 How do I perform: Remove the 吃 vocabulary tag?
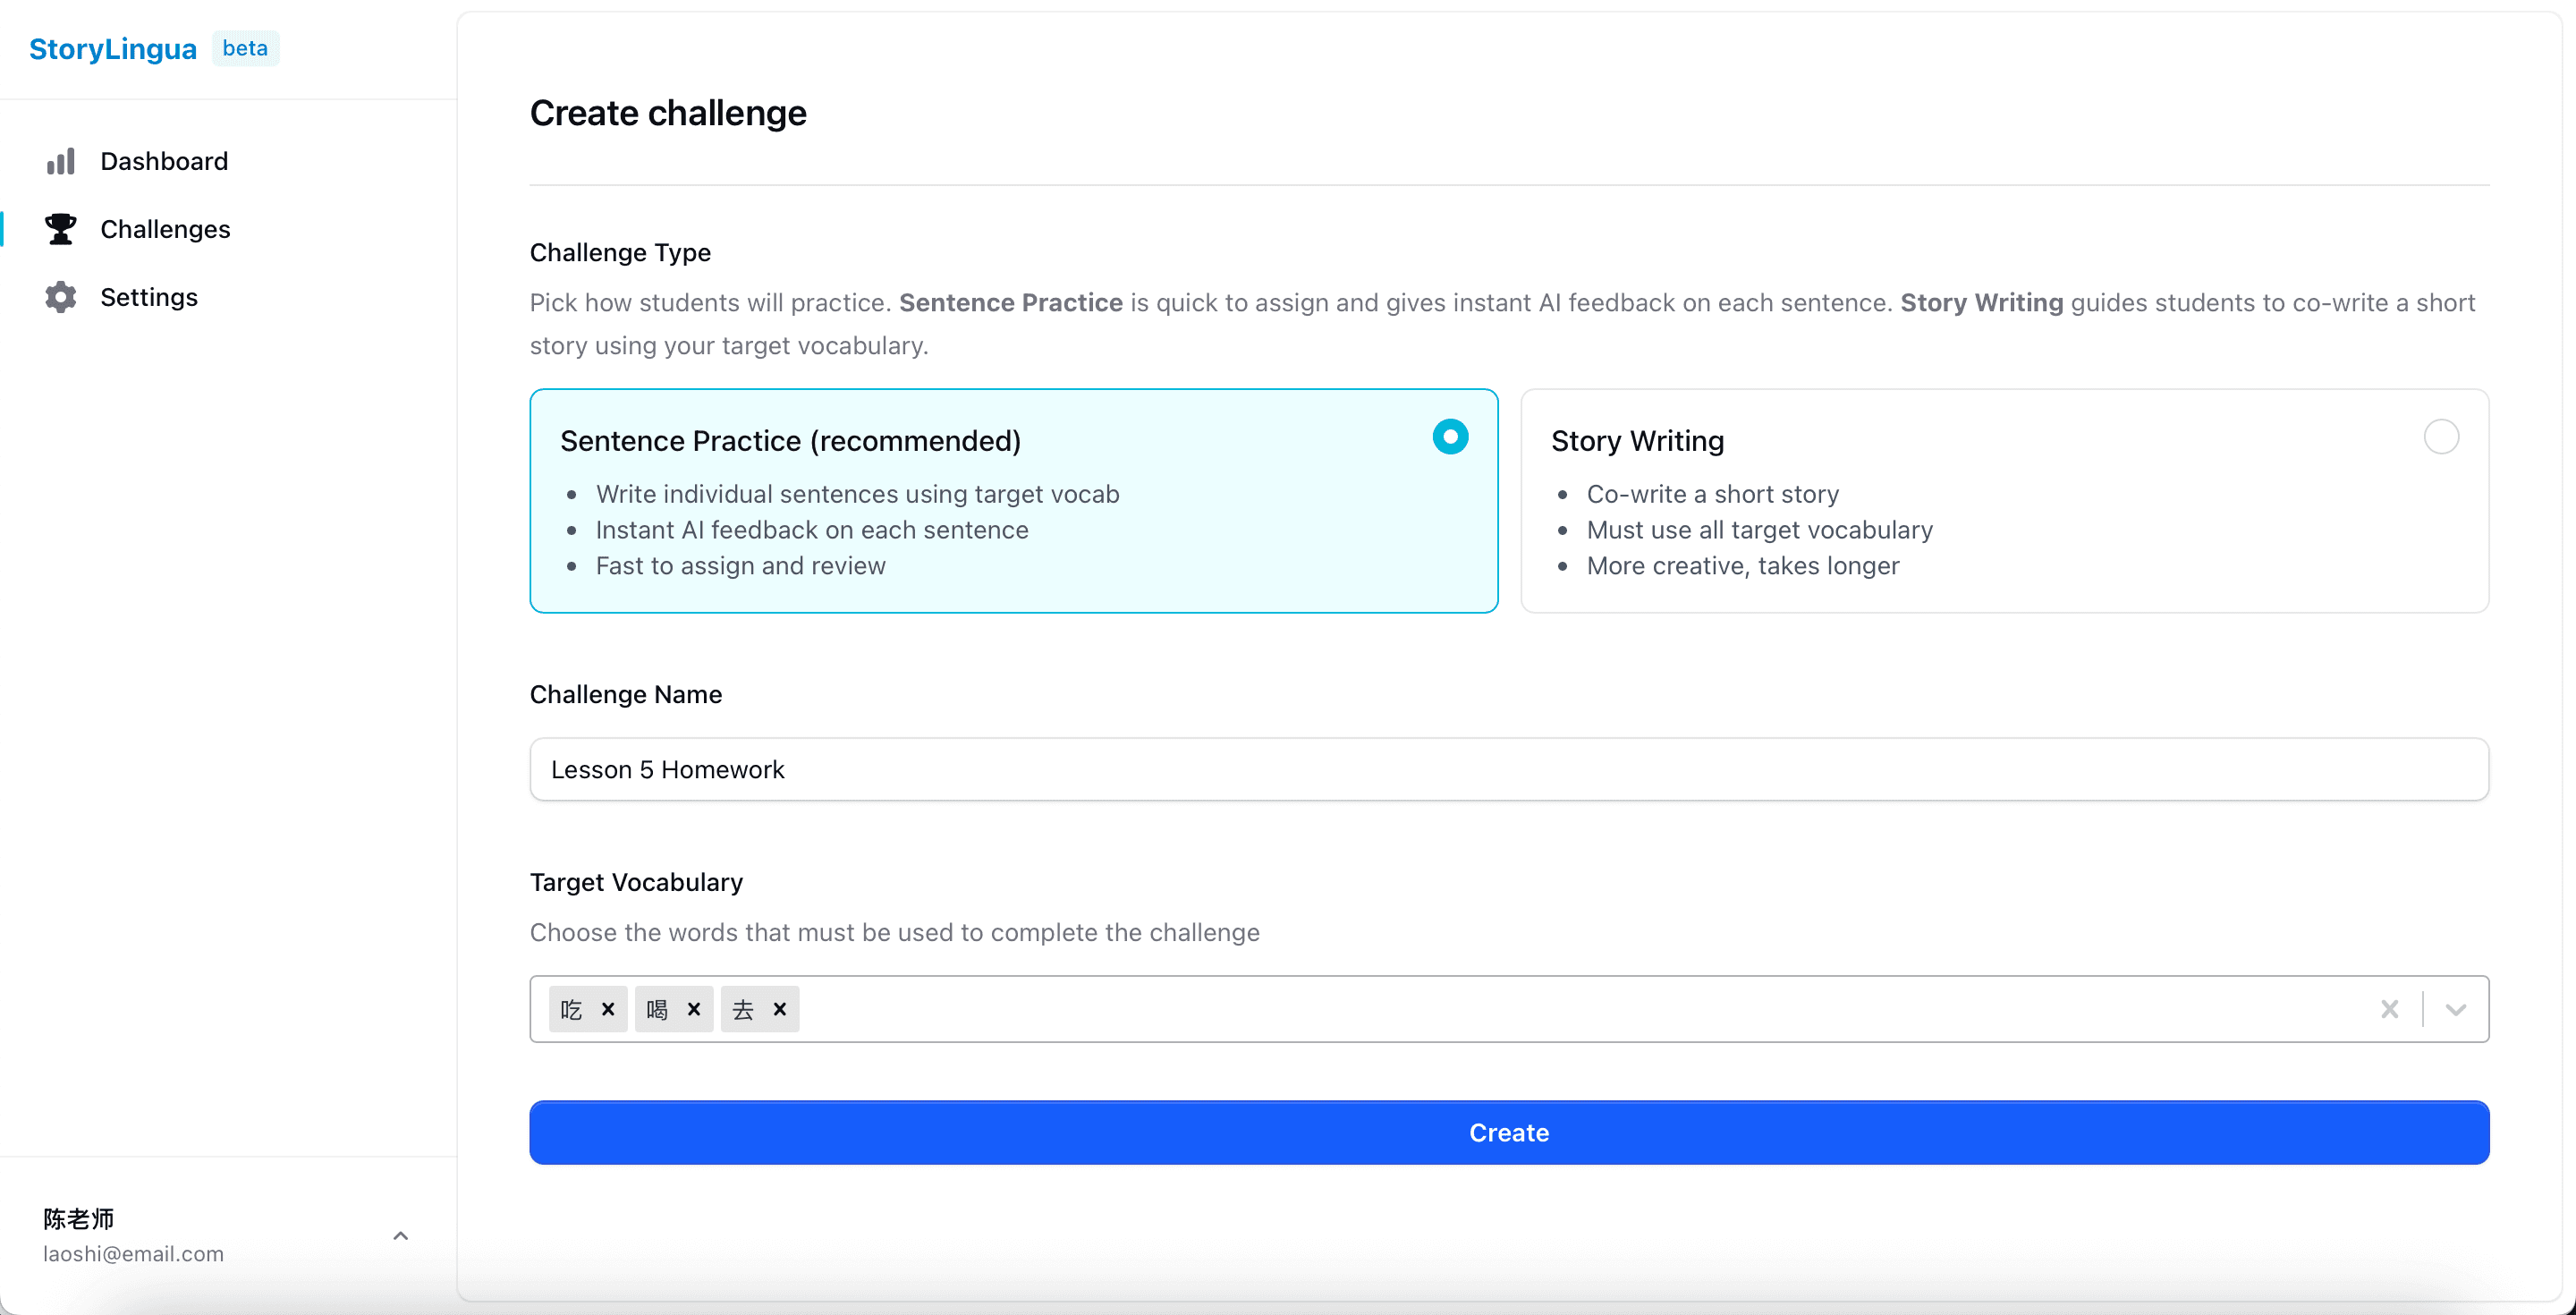click(608, 1009)
